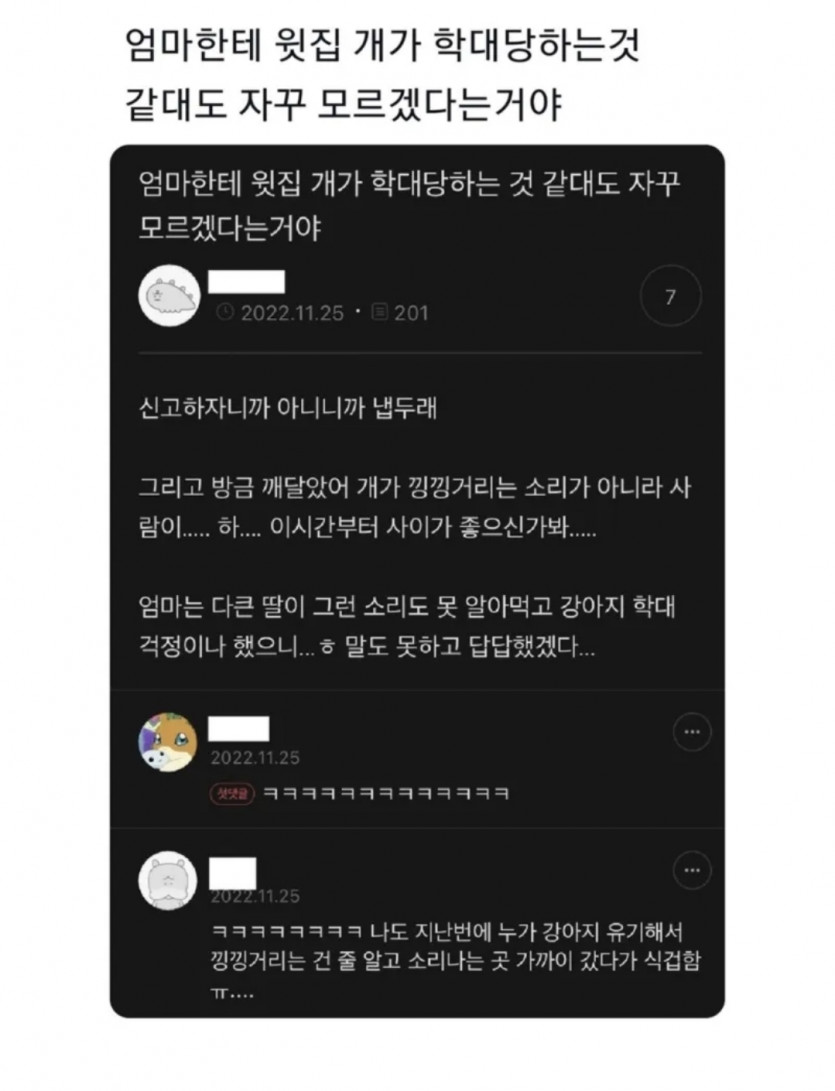Click the post's 2022.11.25 date next to 201
This screenshot has height=1091, width=835.
click(x=292, y=313)
